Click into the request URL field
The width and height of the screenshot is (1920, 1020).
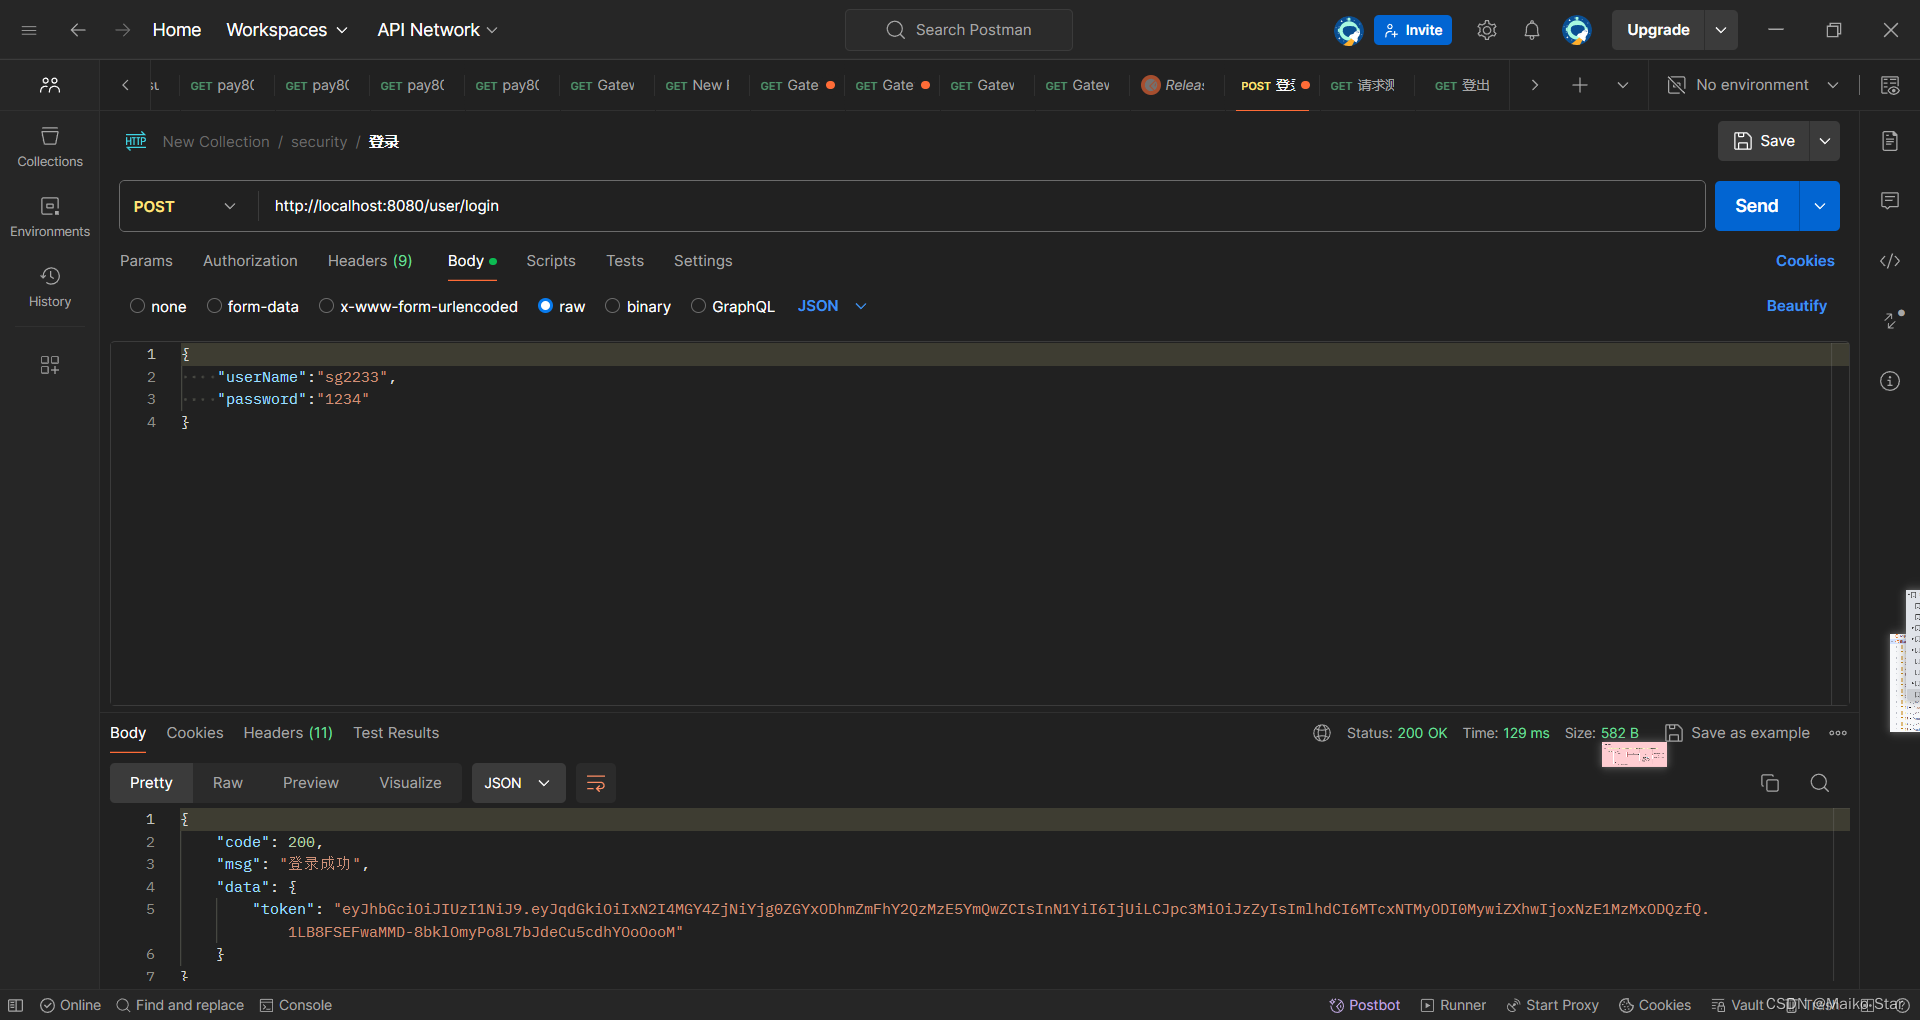tap(982, 206)
